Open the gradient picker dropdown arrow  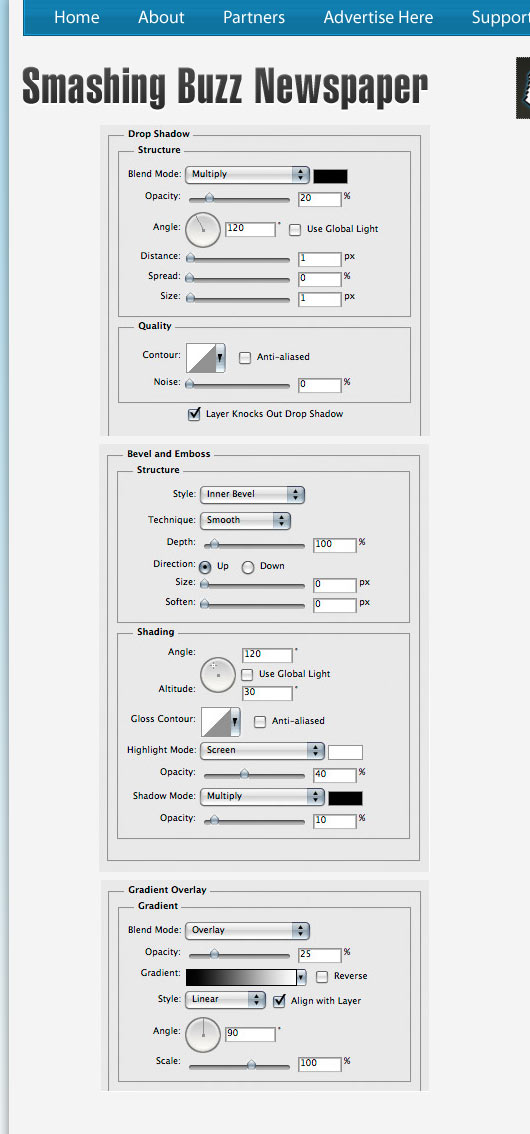click(302, 977)
